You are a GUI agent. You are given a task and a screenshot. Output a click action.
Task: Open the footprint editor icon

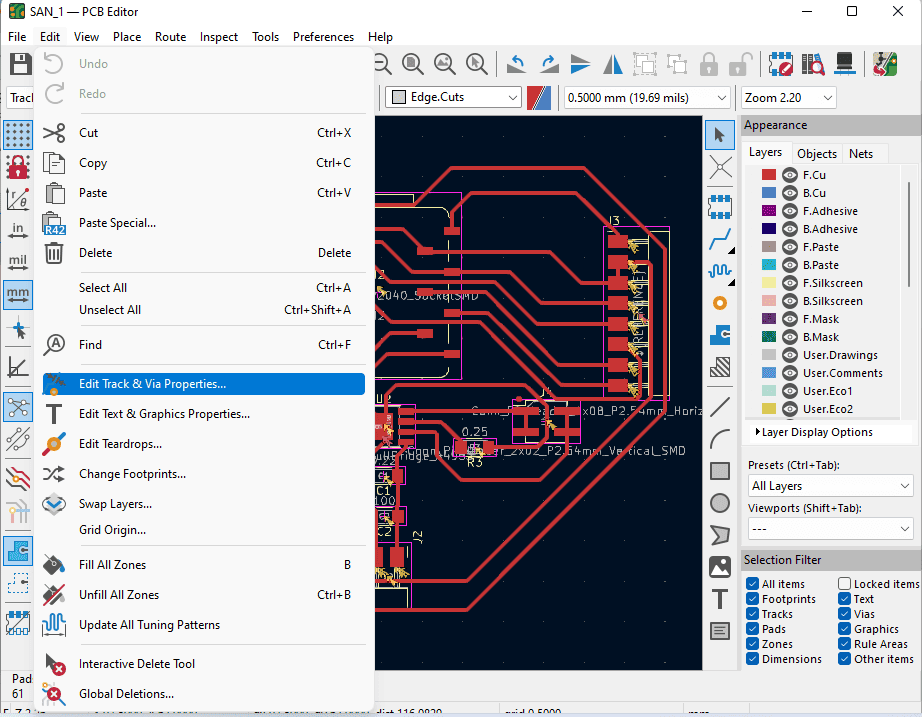click(x=781, y=64)
